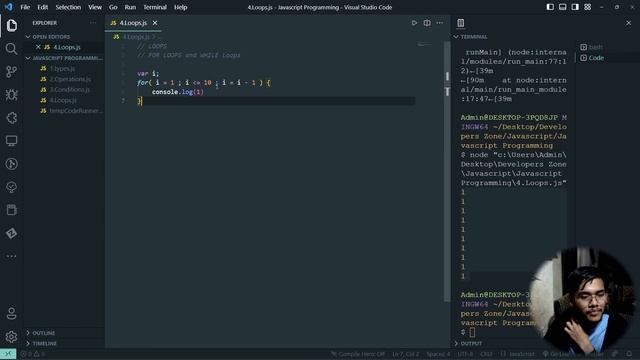The image size is (640, 360).
Task: Click the remote window indicator in status bar
Action: pyautogui.click(x=8, y=354)
